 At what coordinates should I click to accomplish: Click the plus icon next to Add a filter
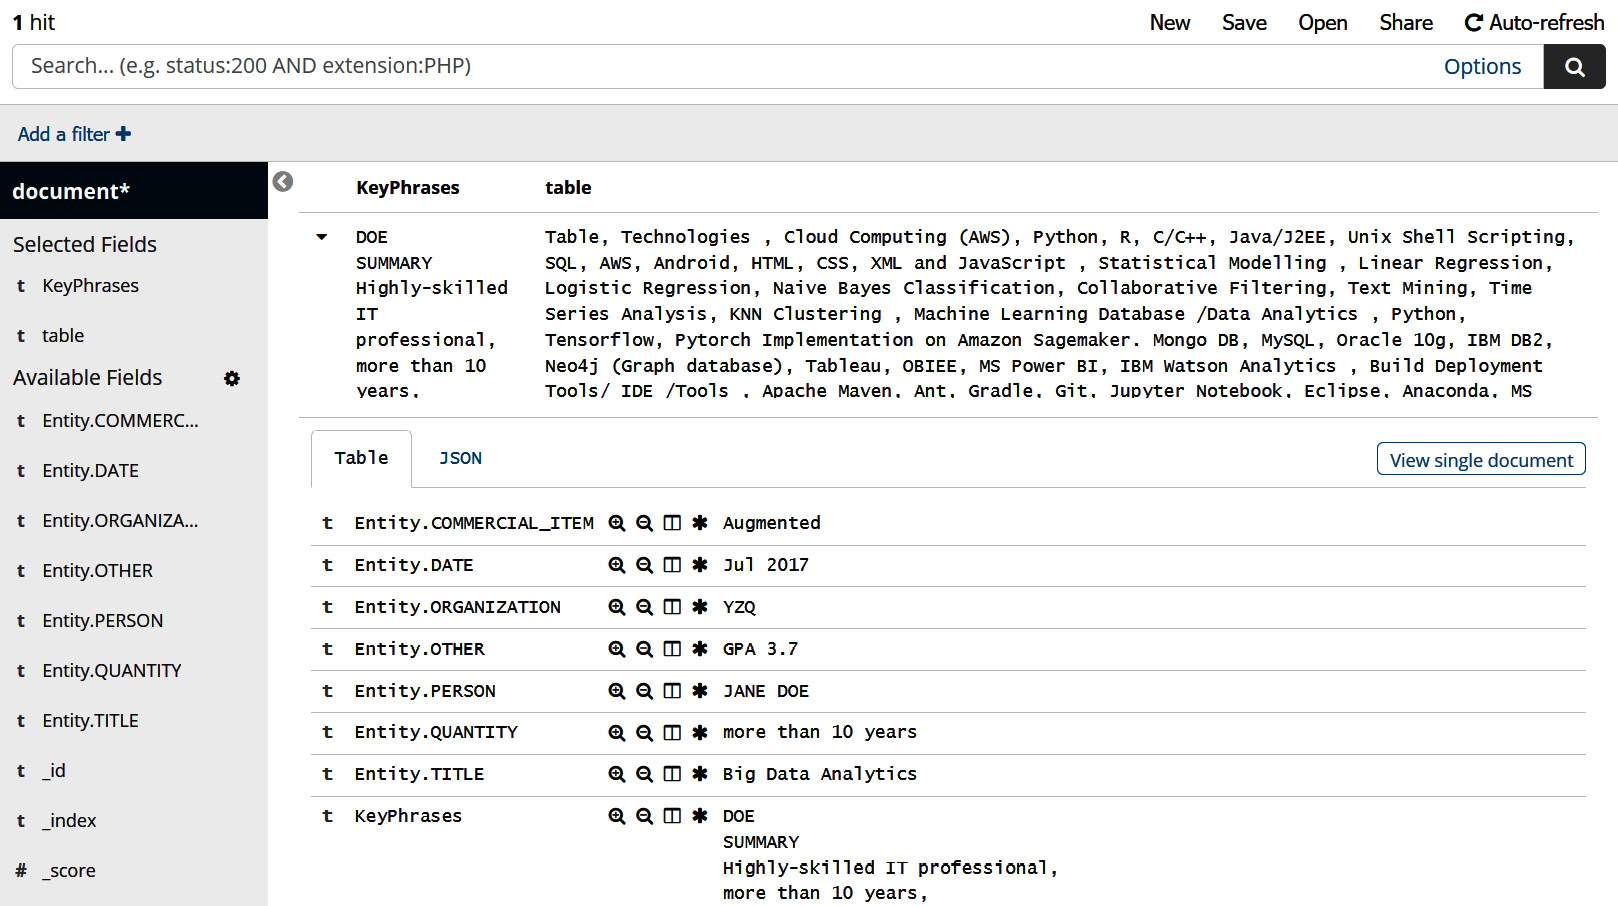pos(123,134)
